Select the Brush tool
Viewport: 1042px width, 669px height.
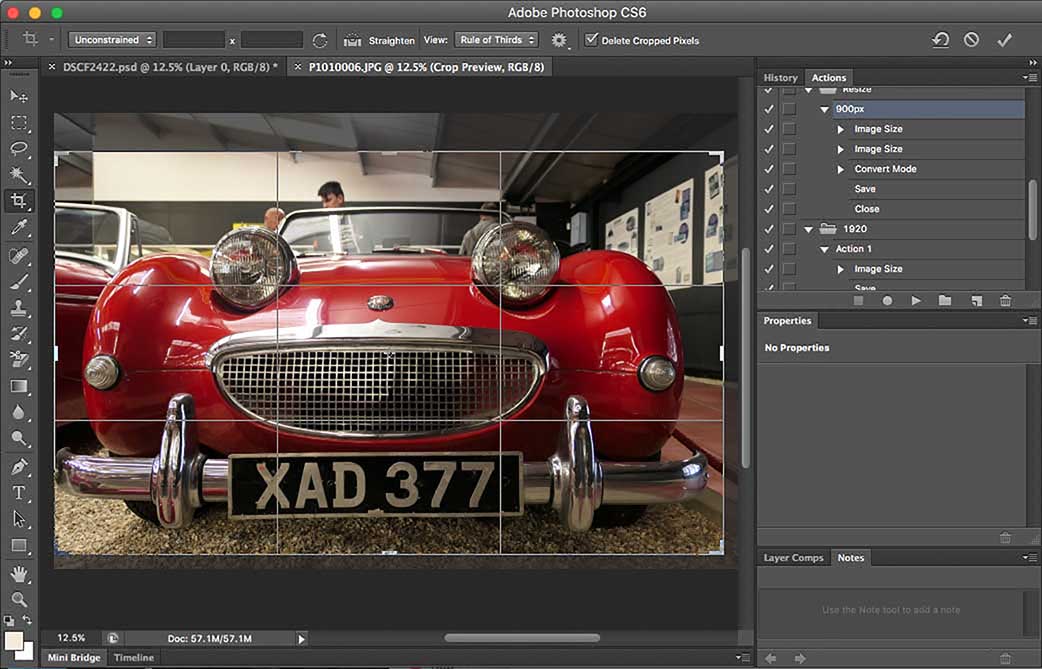[x=19, y=282]
